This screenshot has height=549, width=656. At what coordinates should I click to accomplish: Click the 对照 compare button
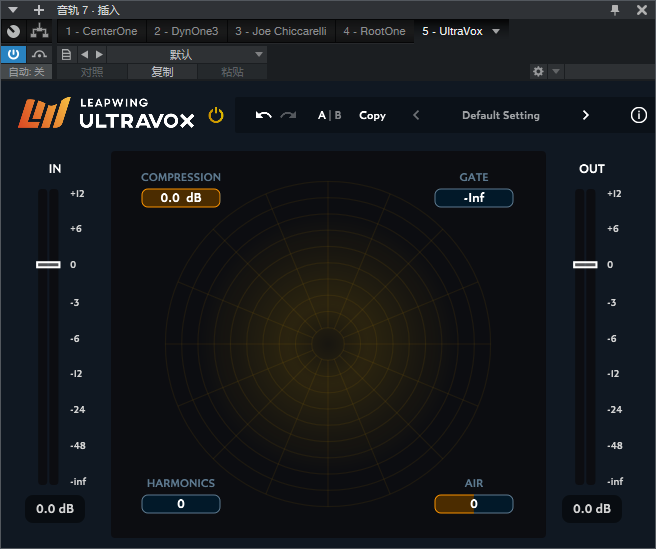click(92, 72)
